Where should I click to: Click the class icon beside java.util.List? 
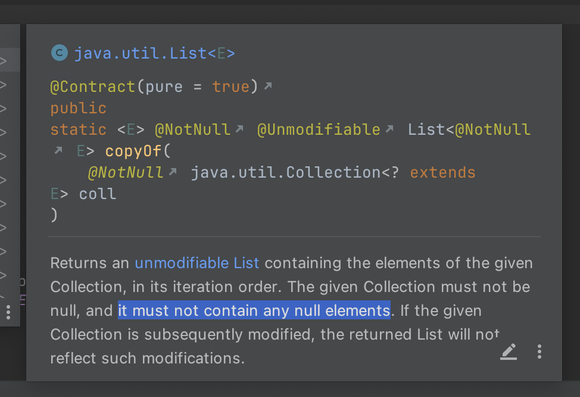tap(59, 53)
